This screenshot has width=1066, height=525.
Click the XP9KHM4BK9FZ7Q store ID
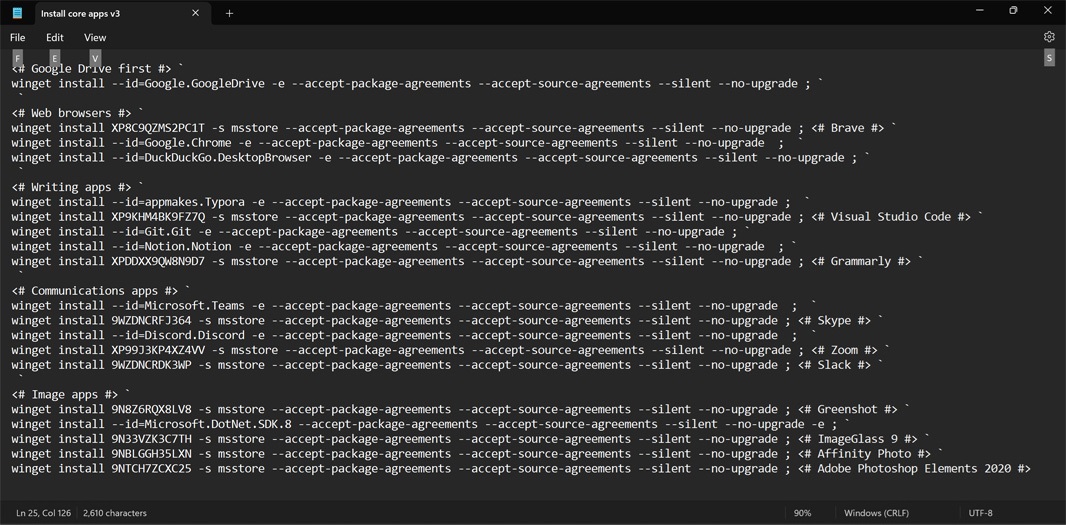click(x=158, y=217)
